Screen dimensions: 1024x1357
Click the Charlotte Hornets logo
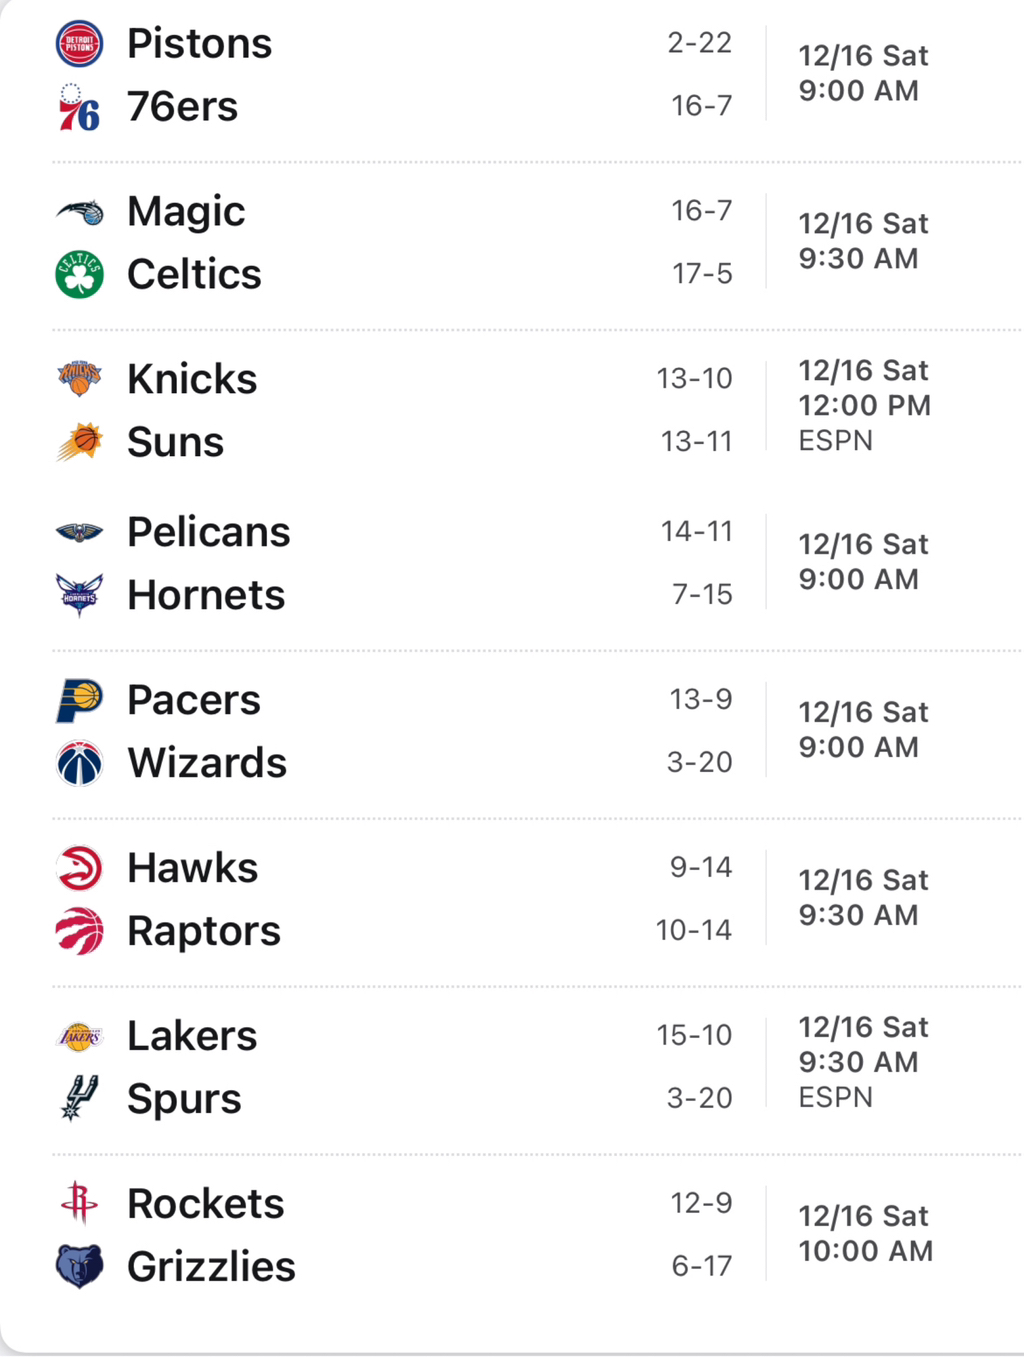[x=79, y=596]
